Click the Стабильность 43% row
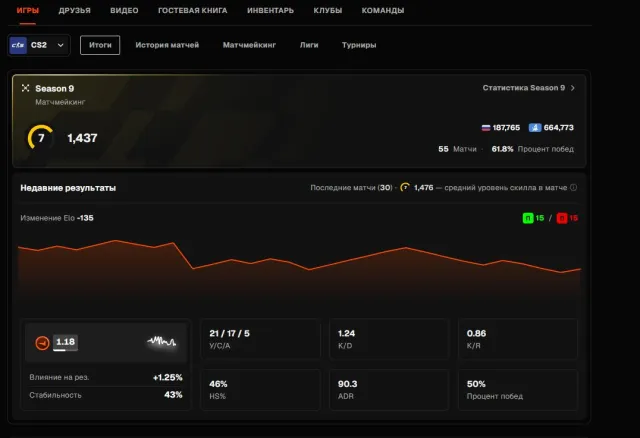The height and width of the screenshot is (438, 640). pyautogui.click(x=106, y=395)
